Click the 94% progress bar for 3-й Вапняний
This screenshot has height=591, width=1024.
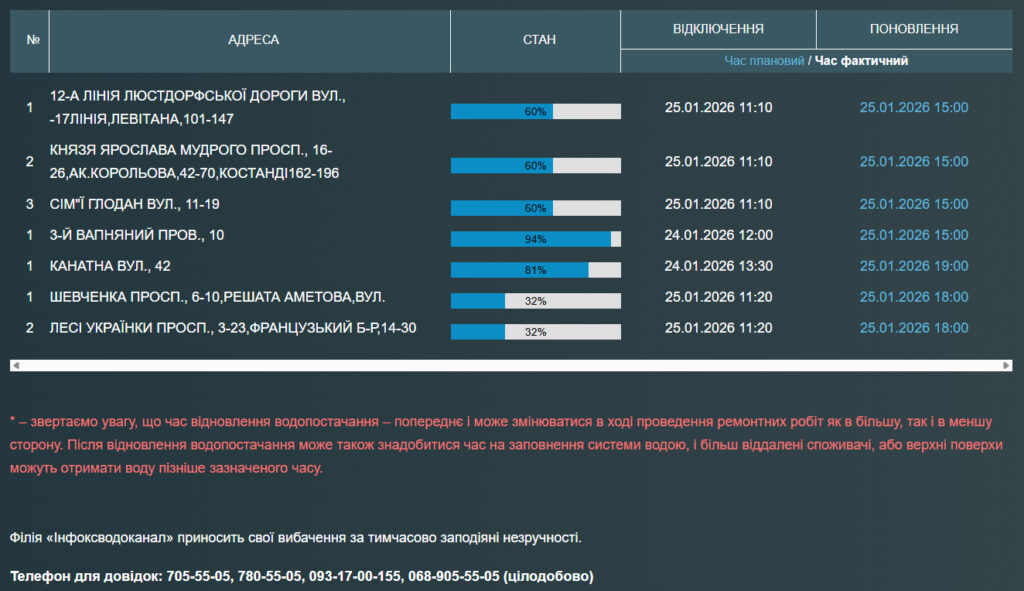(x=535, y=239)
